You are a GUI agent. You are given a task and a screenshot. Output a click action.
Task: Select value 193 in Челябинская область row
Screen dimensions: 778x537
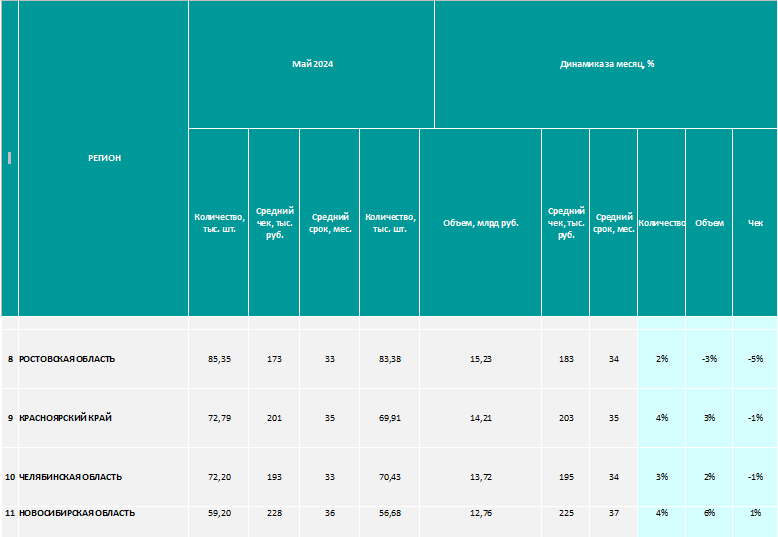coord(274,477)
